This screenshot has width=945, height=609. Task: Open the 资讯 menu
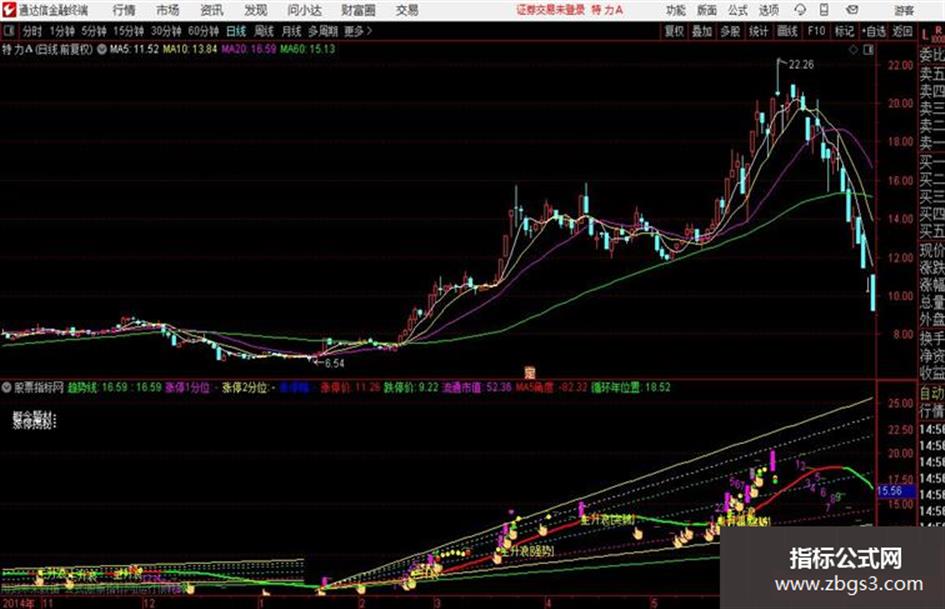click(x=212, y=10)
